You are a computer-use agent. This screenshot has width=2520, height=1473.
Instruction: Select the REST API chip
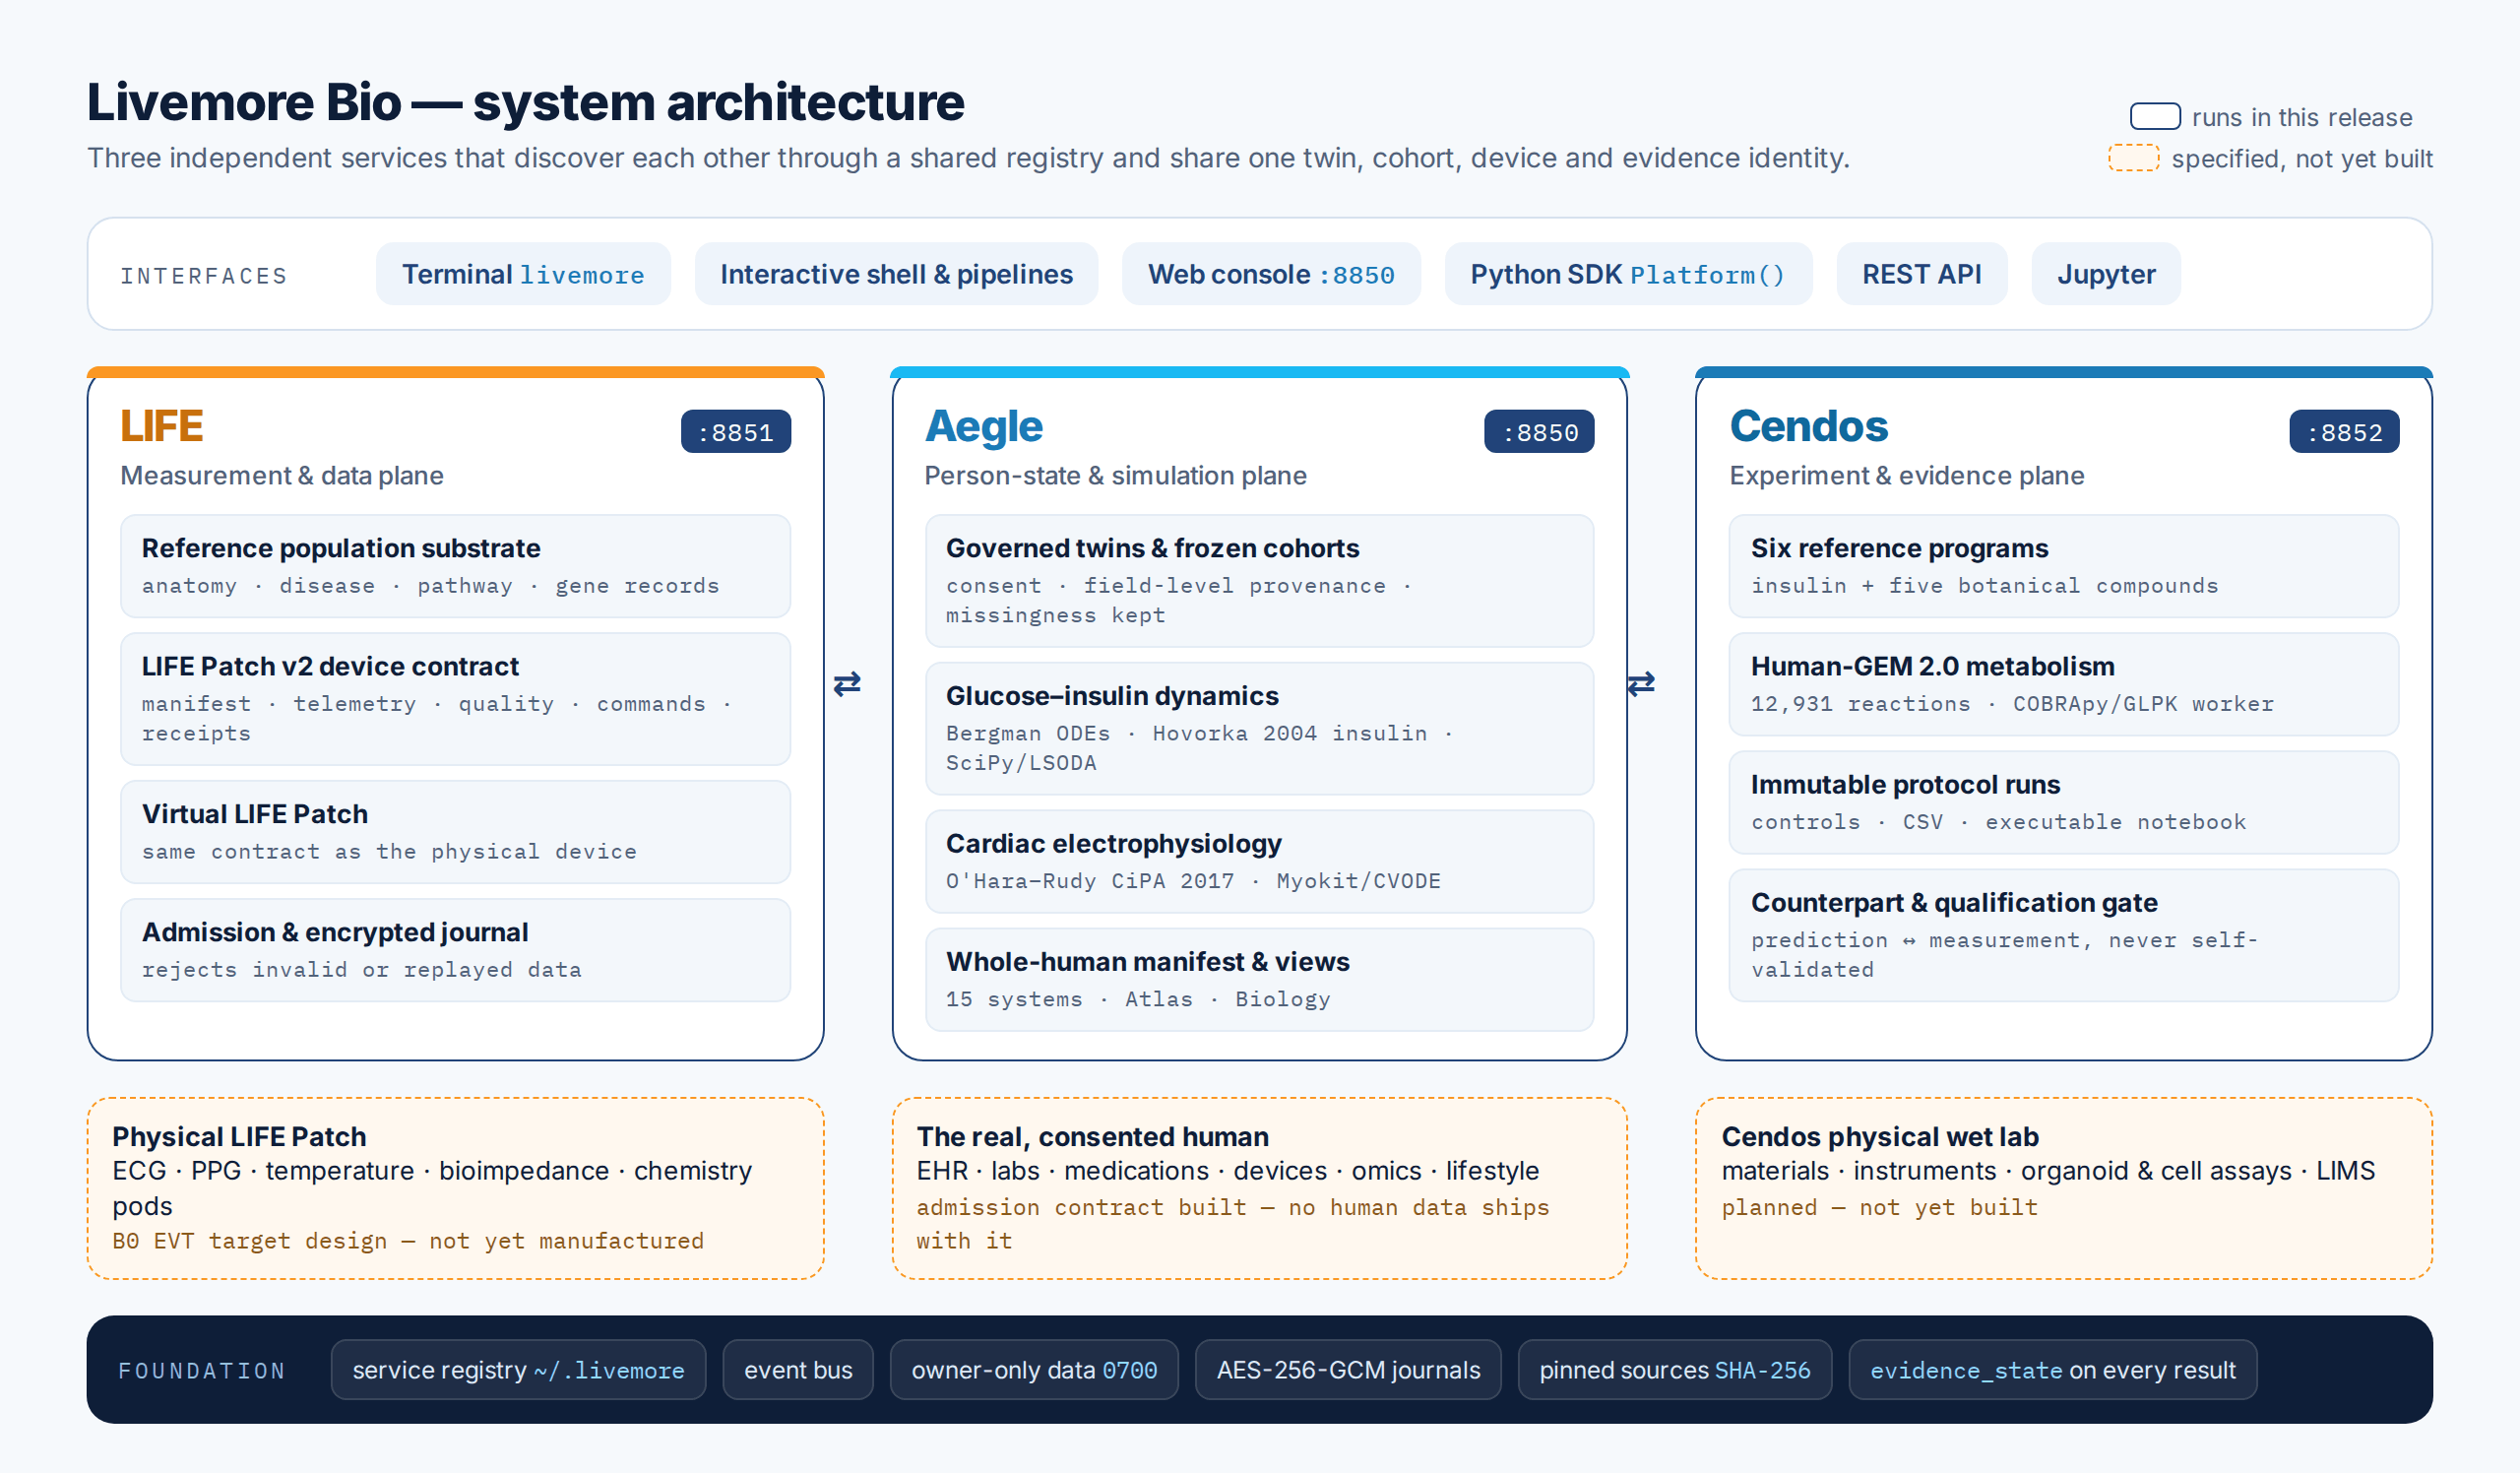tap(1921, 274)
